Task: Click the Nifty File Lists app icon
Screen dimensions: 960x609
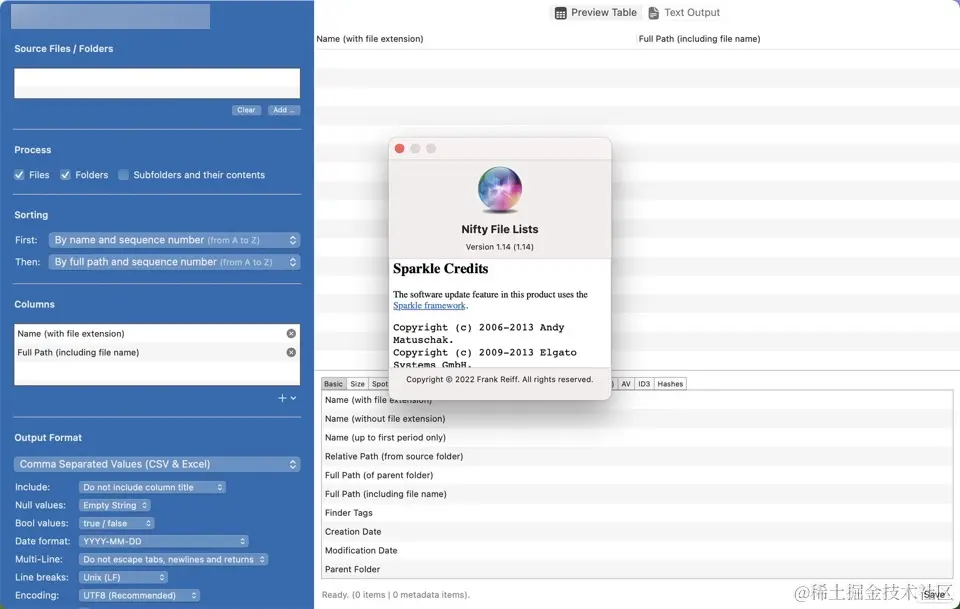Action: coord(500,190)
